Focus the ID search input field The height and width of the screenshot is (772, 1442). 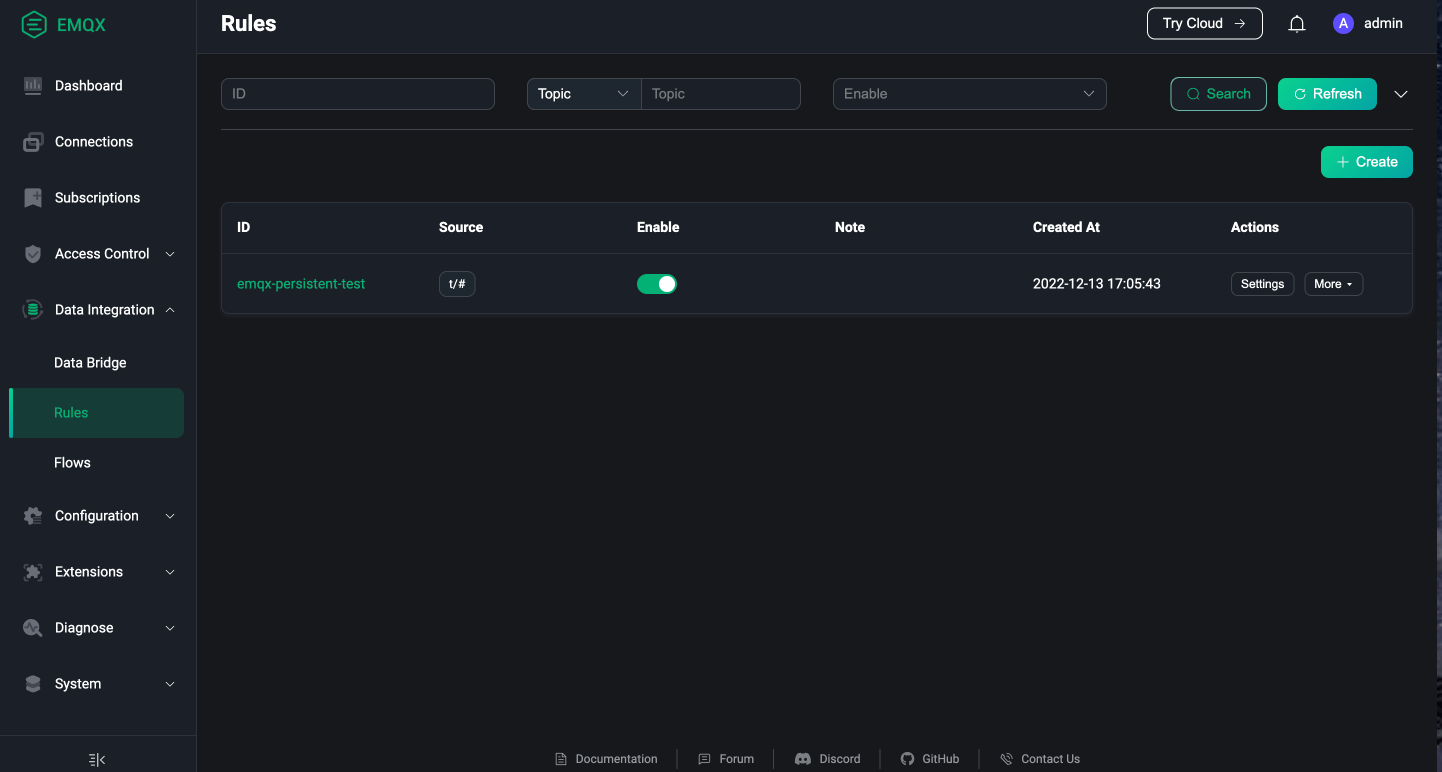pyautogui.click(x=357, y=94)
